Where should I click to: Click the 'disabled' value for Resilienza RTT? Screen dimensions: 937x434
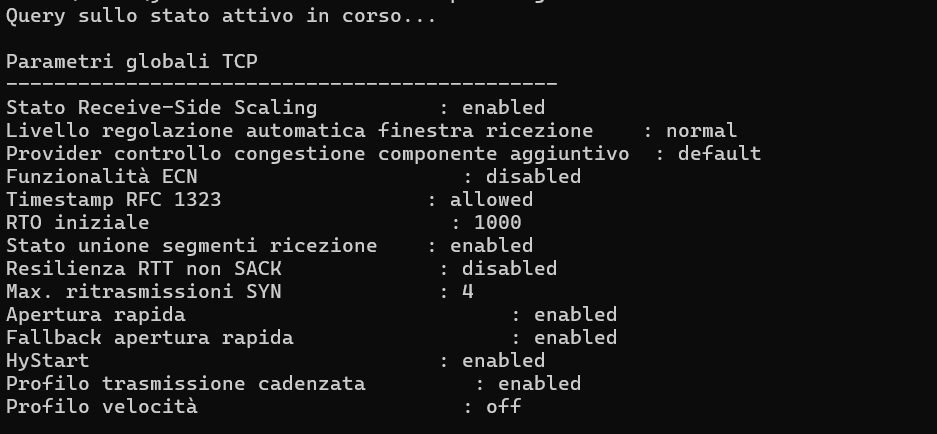(509, 269)
